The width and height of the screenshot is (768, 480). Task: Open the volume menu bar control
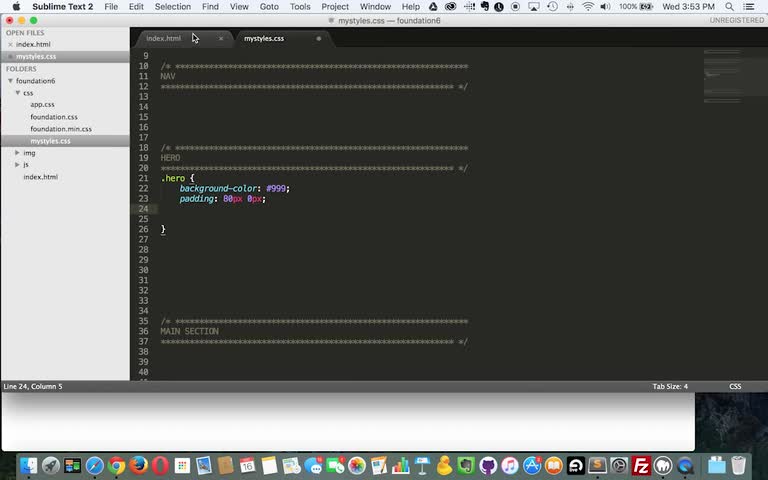(605, 6)
